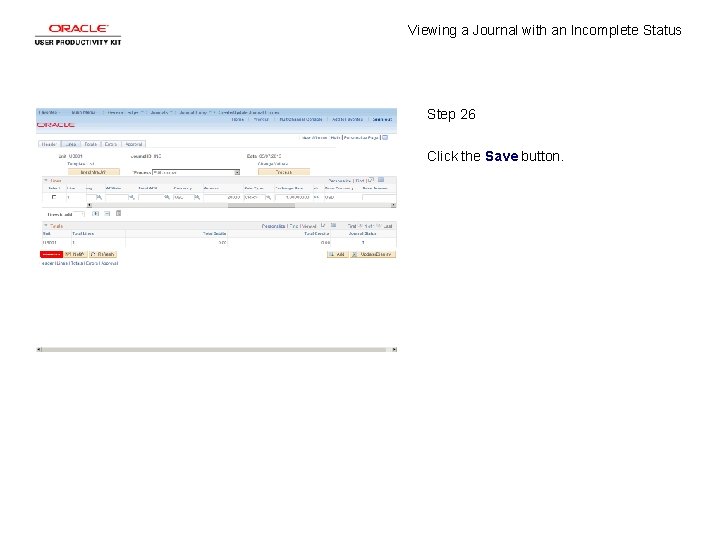Image resolution: width=720 pixels, height=540 pixels.
Task: Click the insert lines icon beside Lines to add
Action: pos(96,214)
